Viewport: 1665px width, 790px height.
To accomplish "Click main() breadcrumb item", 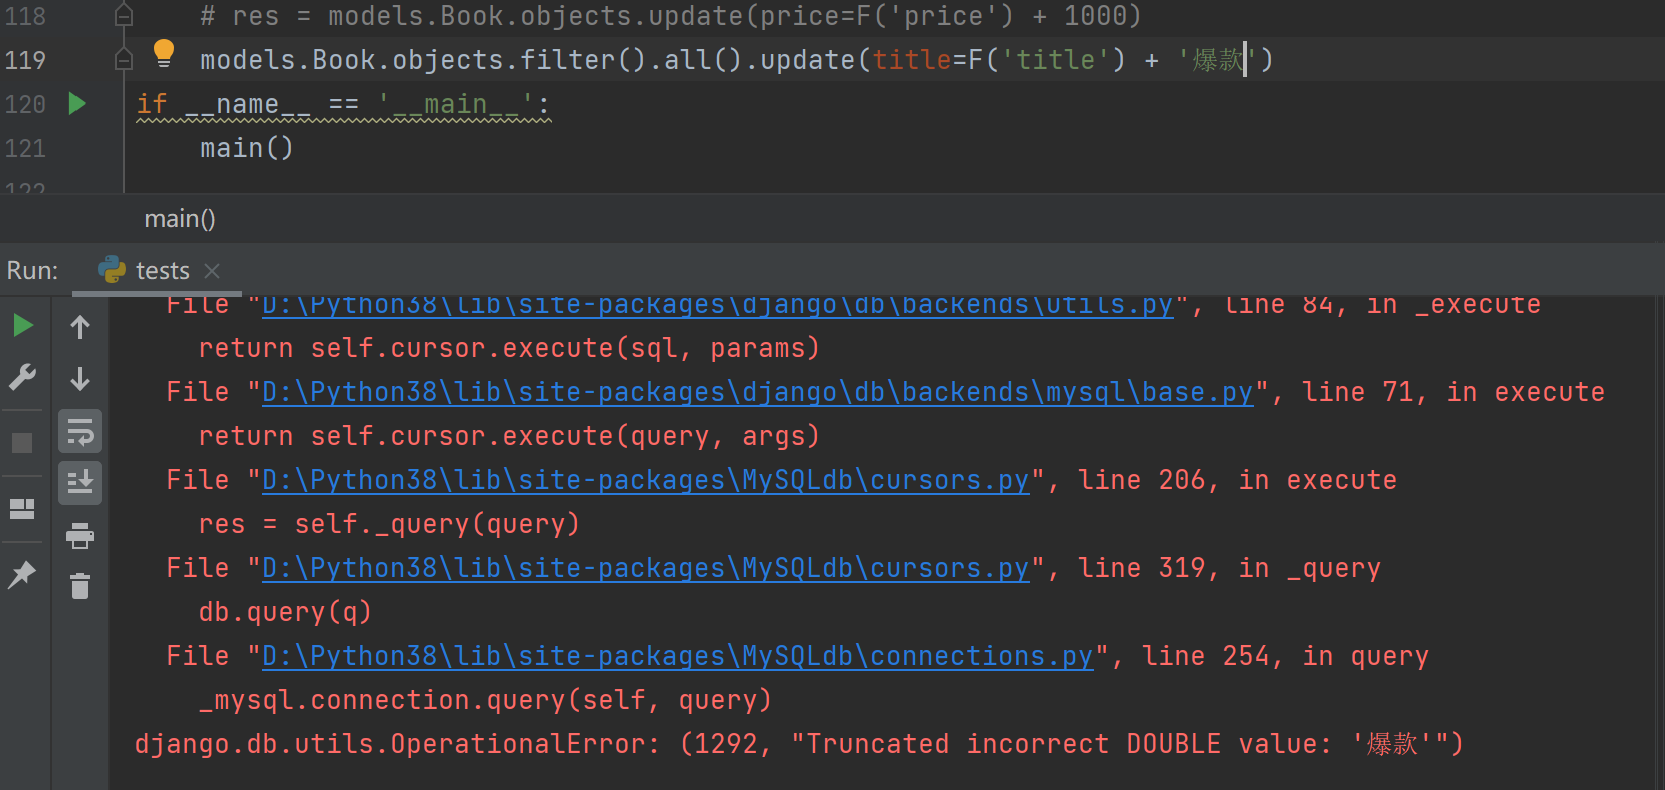I will (x=180, y=219).
